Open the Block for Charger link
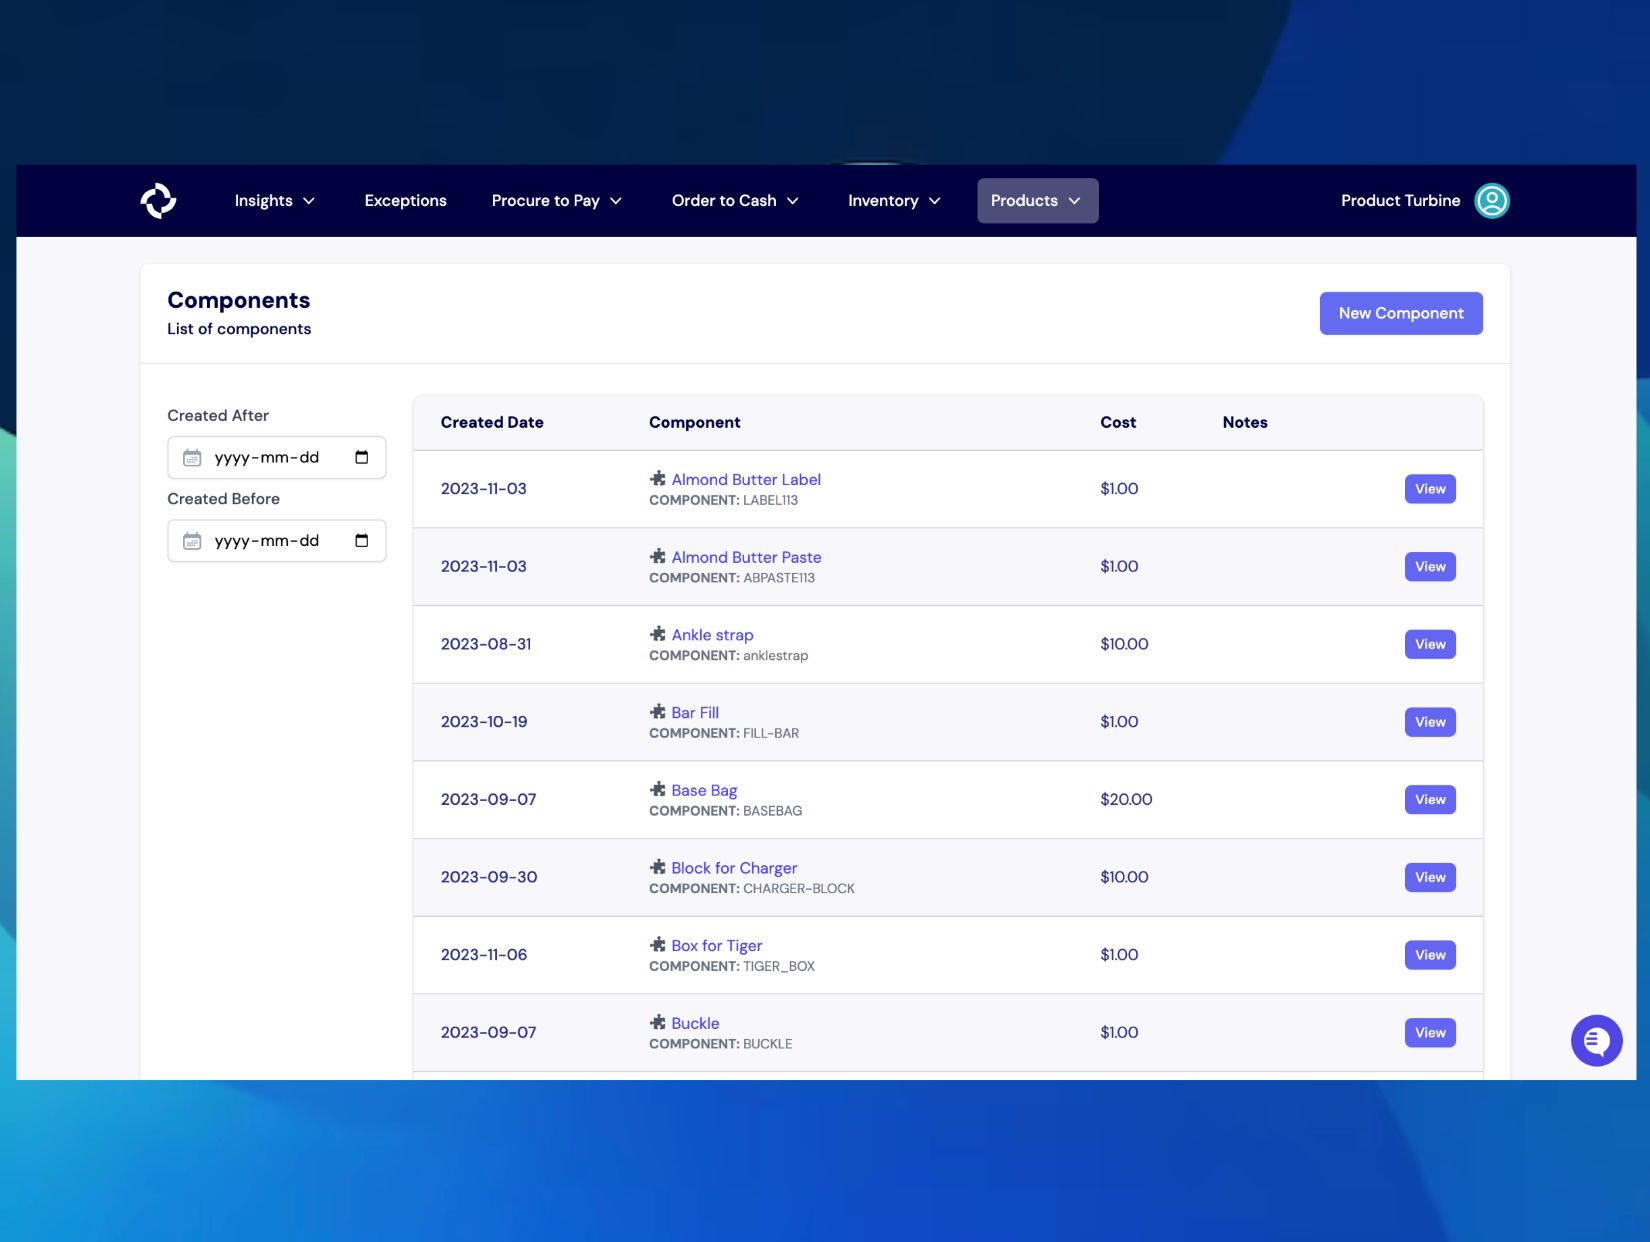 734,868
